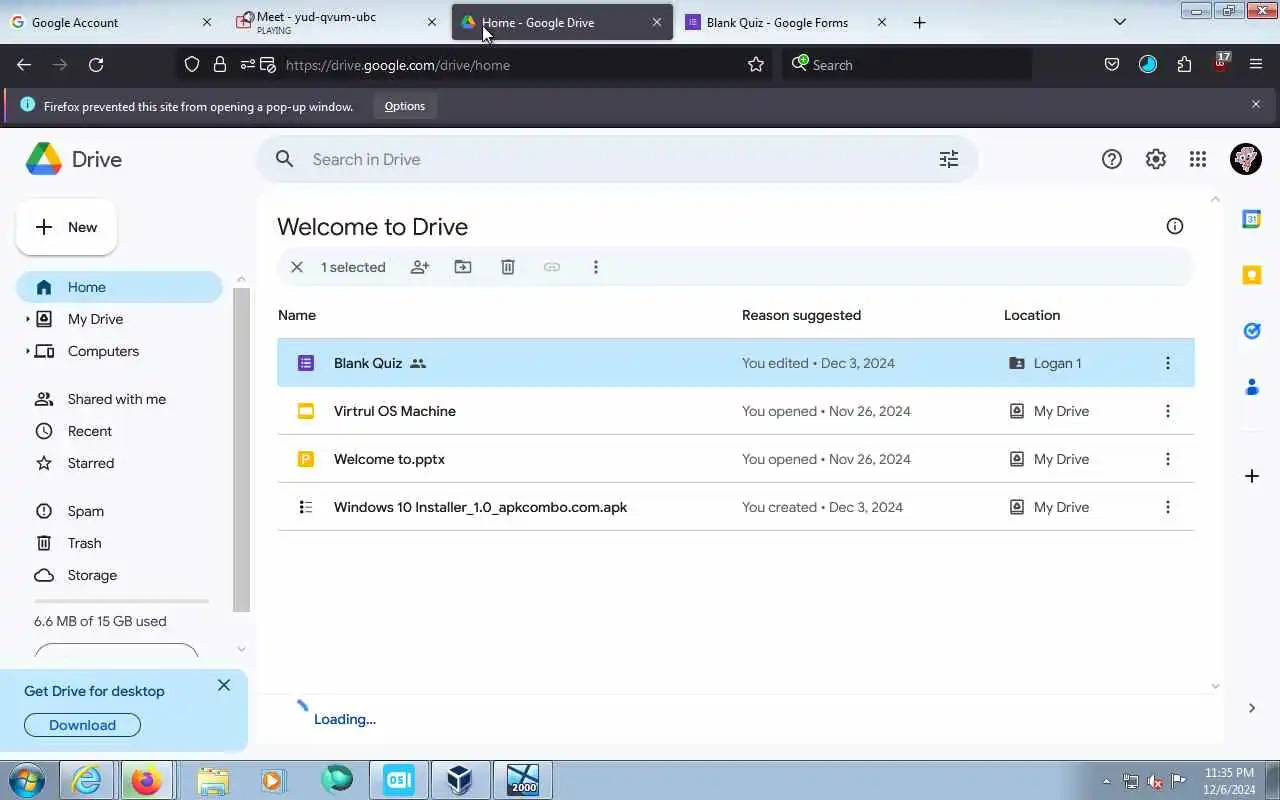Go back to previous page
The height and width of the screenshot is (800, 1280).
click(x=24, y=65)
